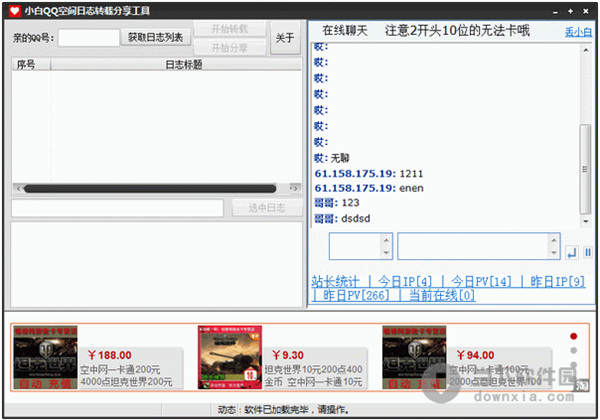The height and width of the screenshot is (420, 600).
Task: Open the 今日IP[4] link
Action: 405,282
